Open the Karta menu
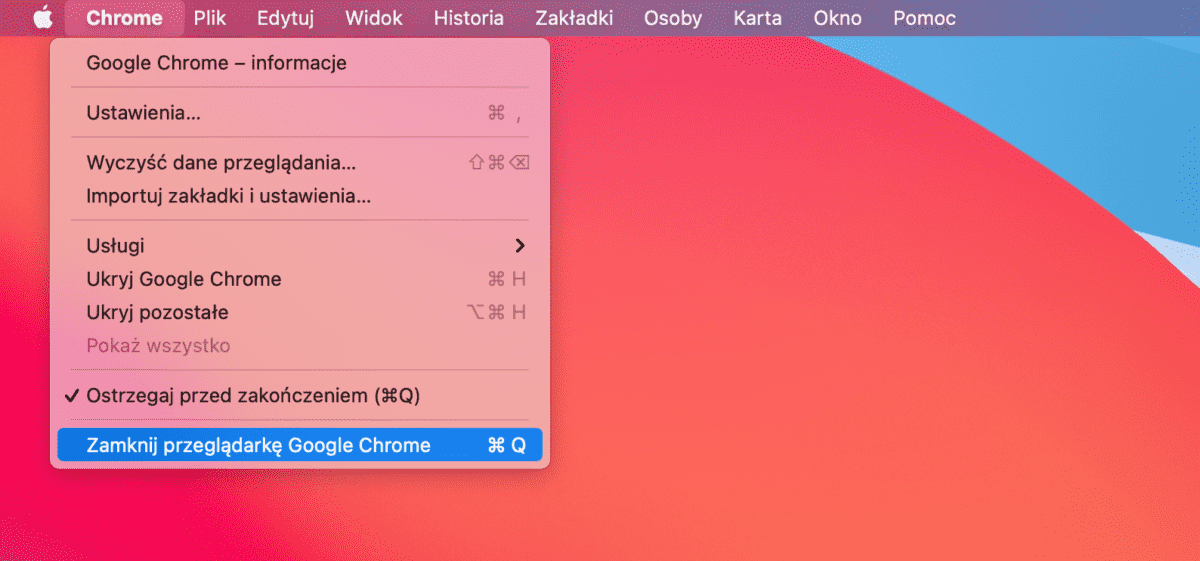1200x561 pixels. (757, 18)
